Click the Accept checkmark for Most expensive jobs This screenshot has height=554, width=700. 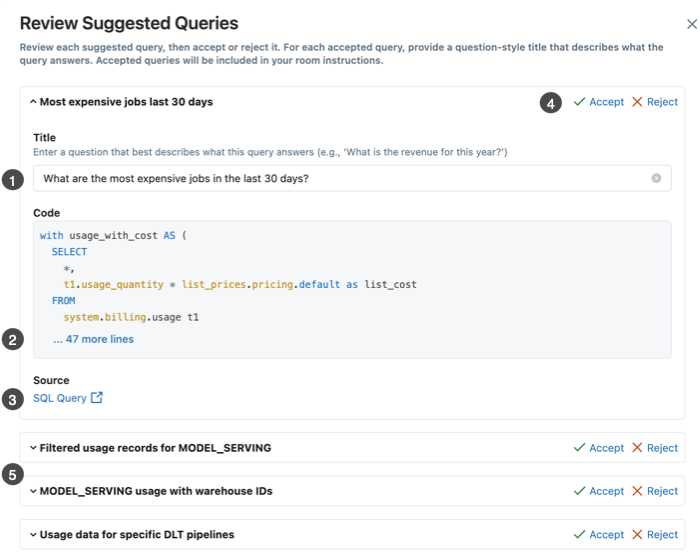pyautogui.click(x=580, y=102)
